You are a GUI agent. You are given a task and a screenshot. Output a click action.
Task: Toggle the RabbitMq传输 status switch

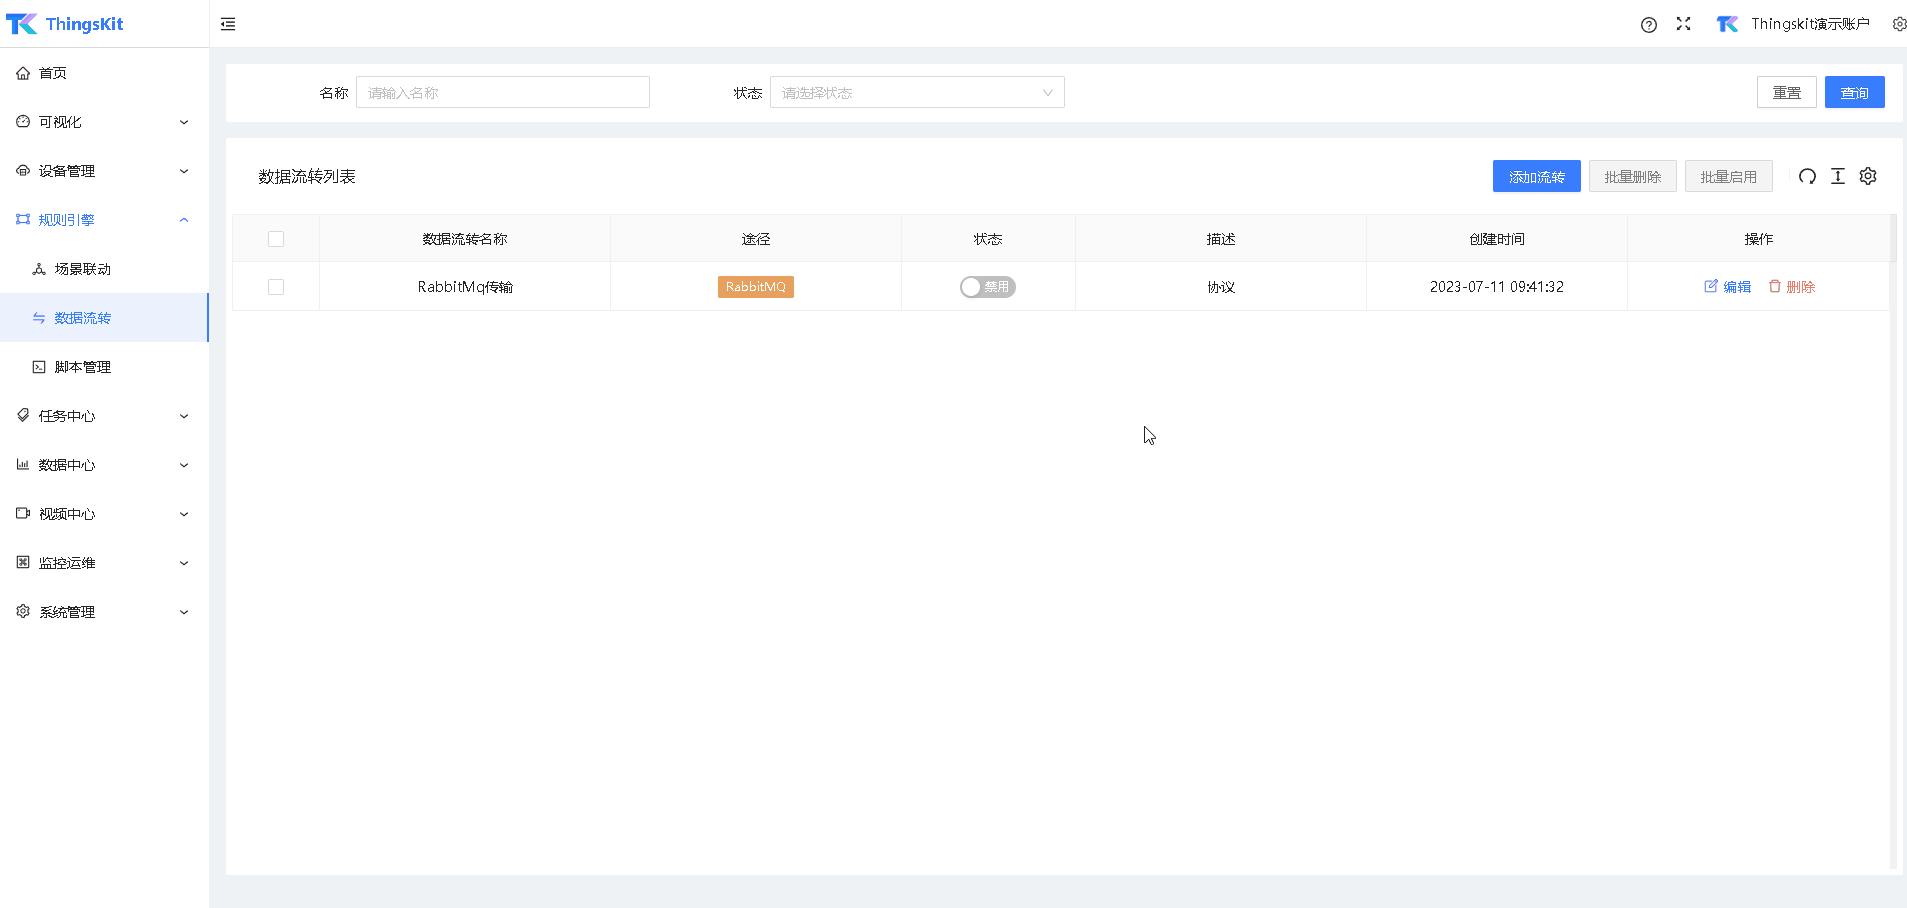987,287
